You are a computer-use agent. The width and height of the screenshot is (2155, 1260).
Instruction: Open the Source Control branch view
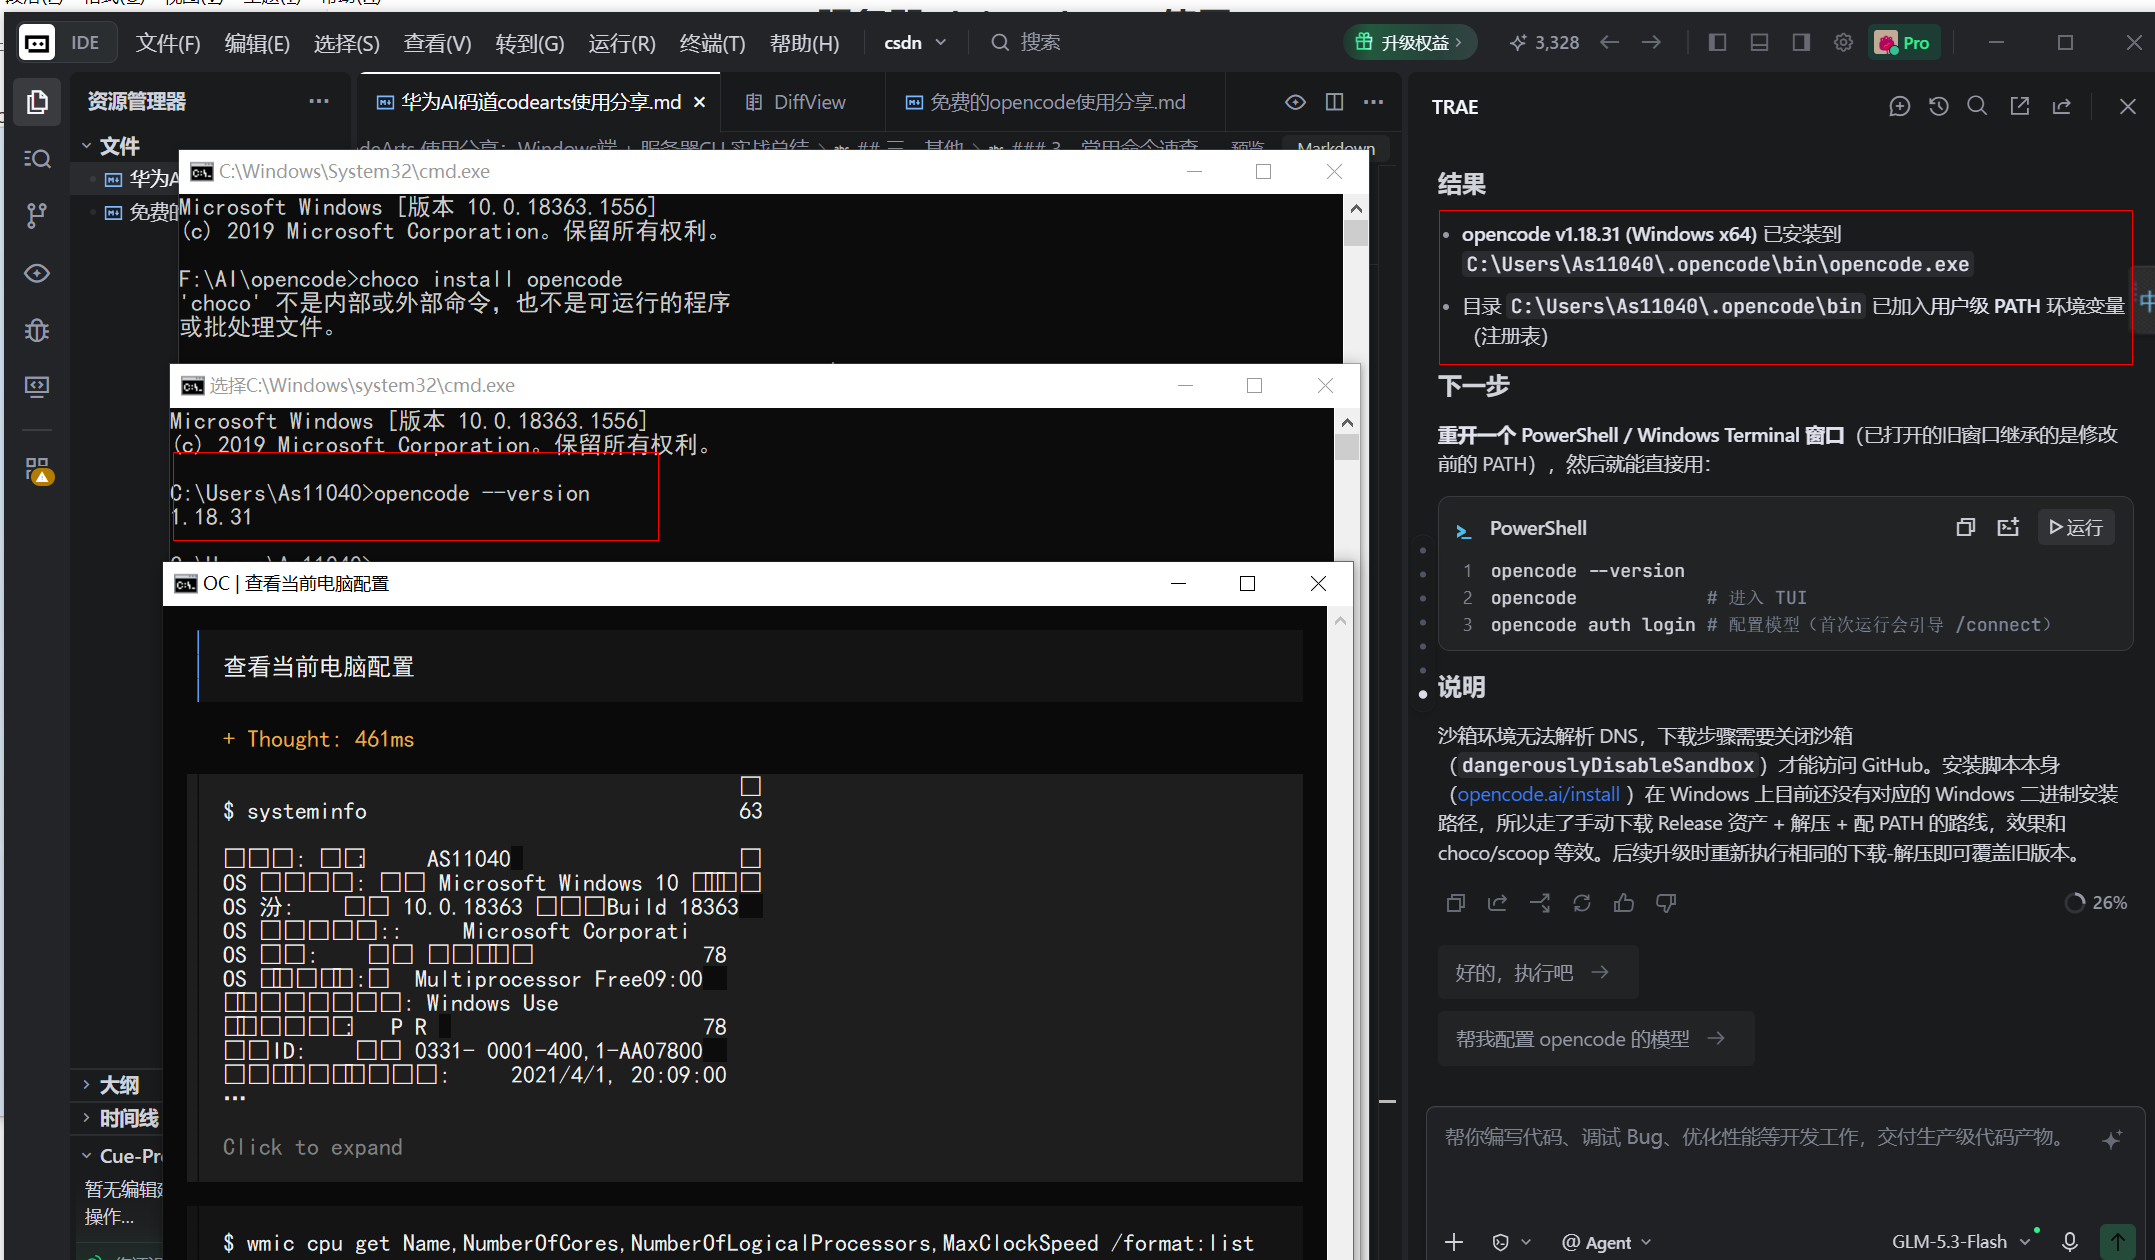coord(37,215)
